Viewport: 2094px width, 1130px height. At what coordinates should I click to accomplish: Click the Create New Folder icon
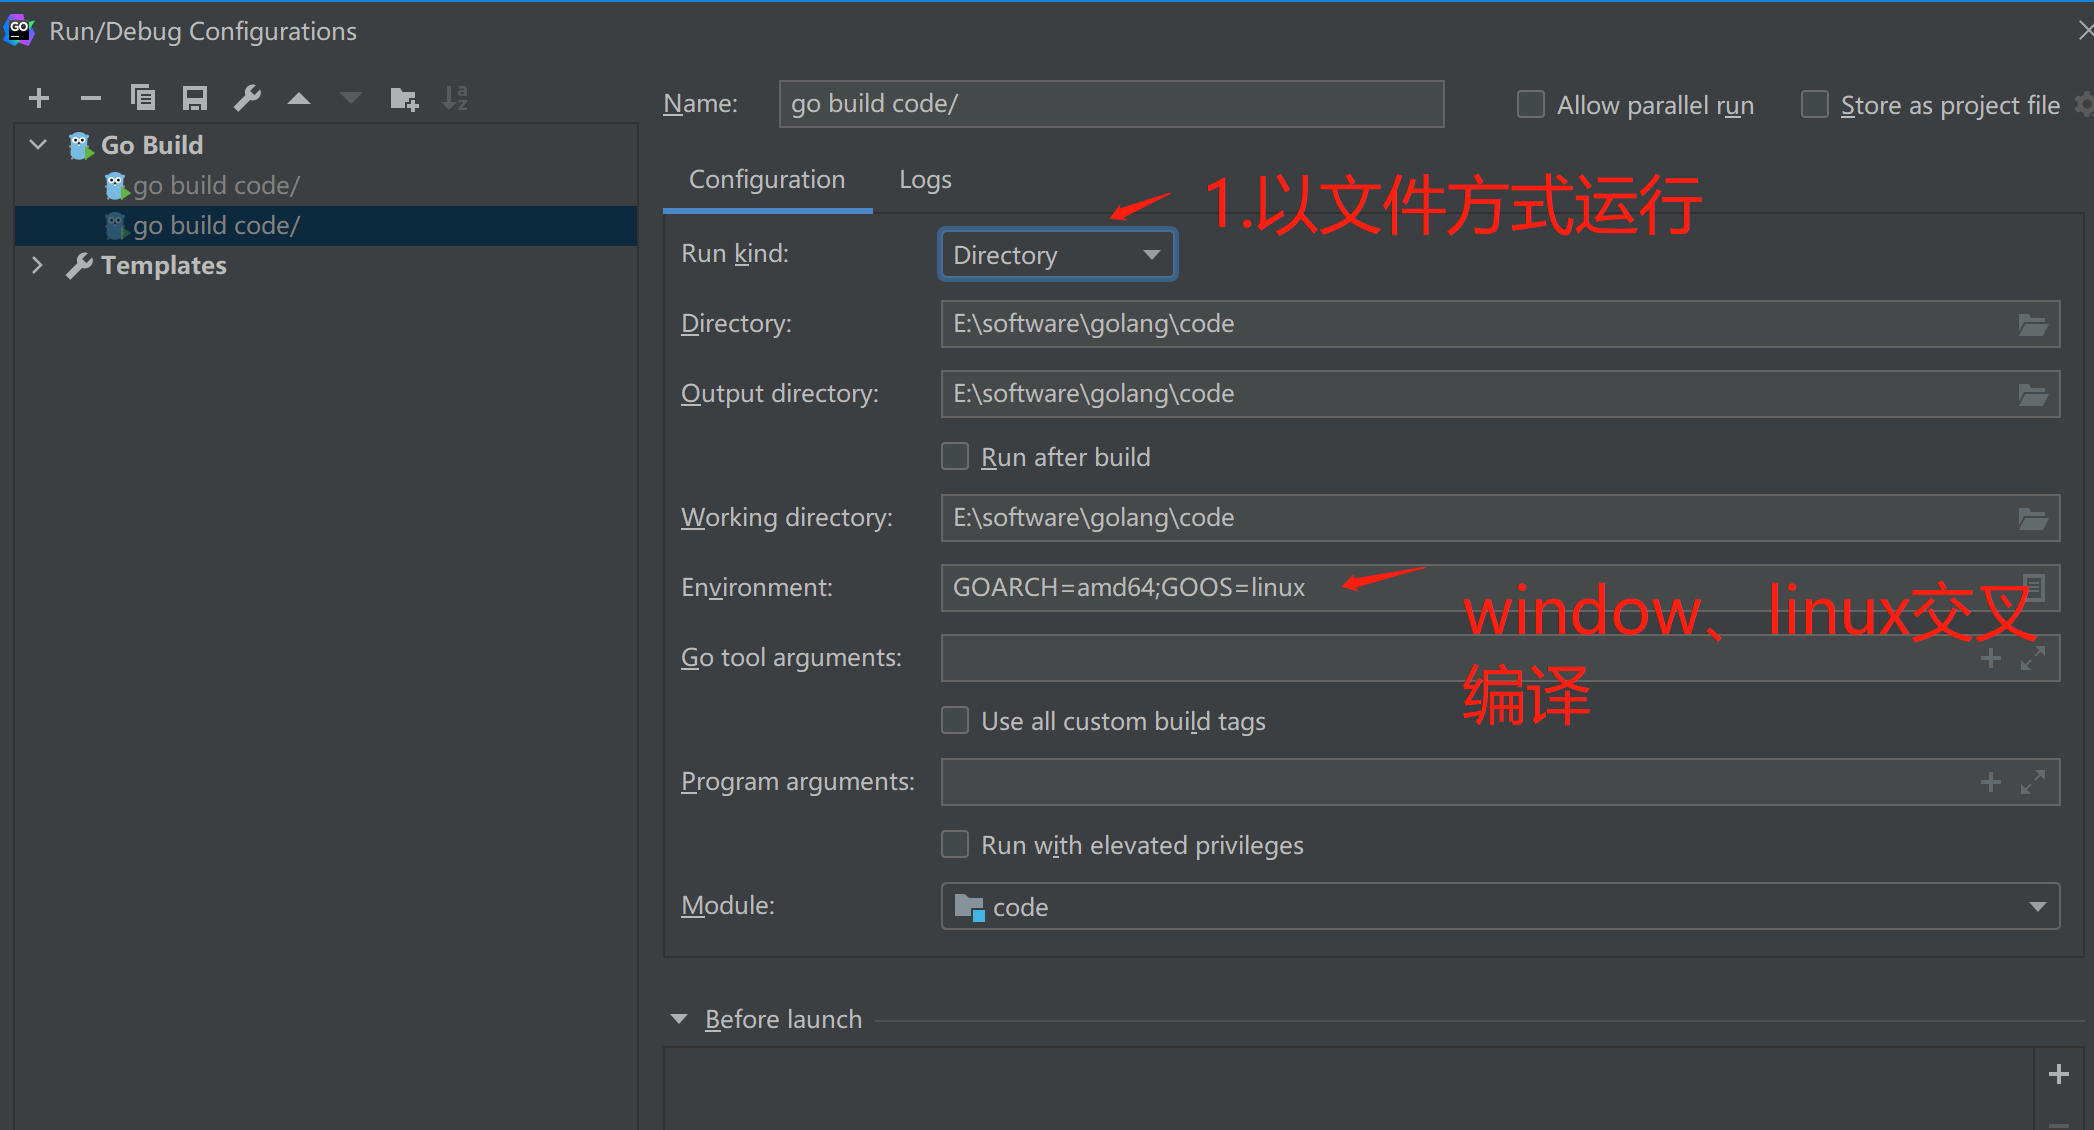404,98
